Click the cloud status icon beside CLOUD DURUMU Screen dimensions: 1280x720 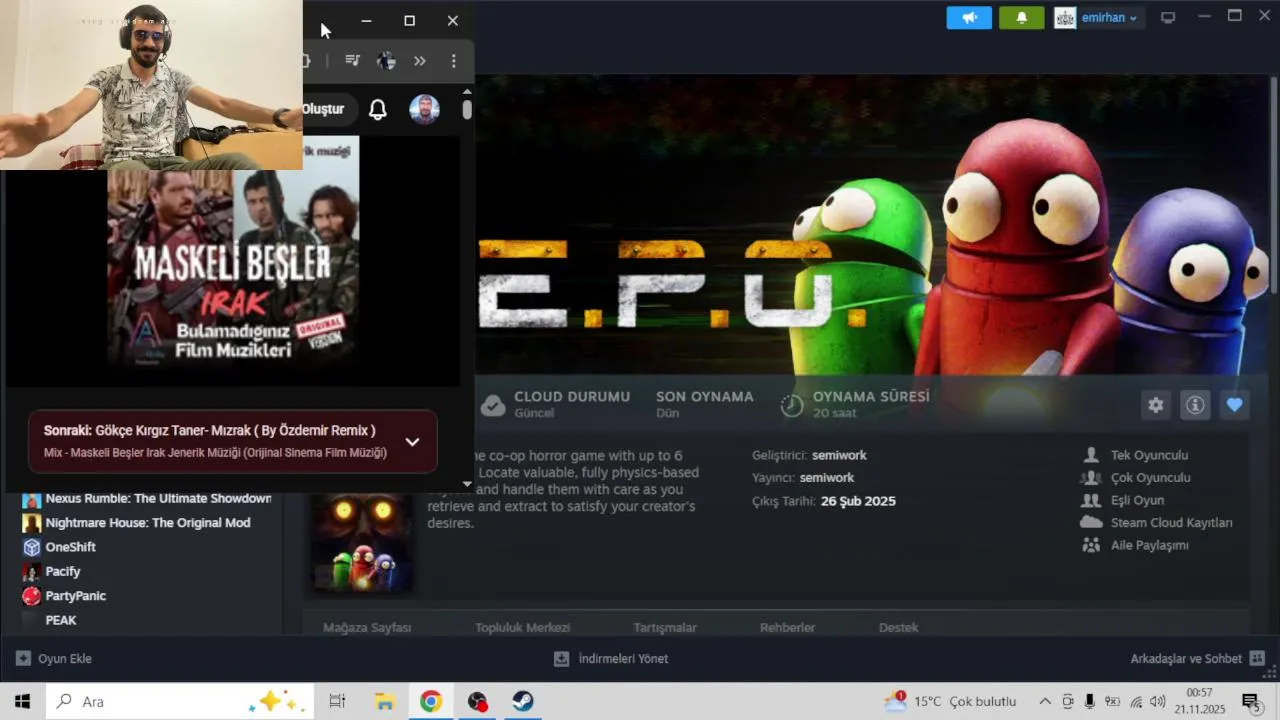click(492, 405)
